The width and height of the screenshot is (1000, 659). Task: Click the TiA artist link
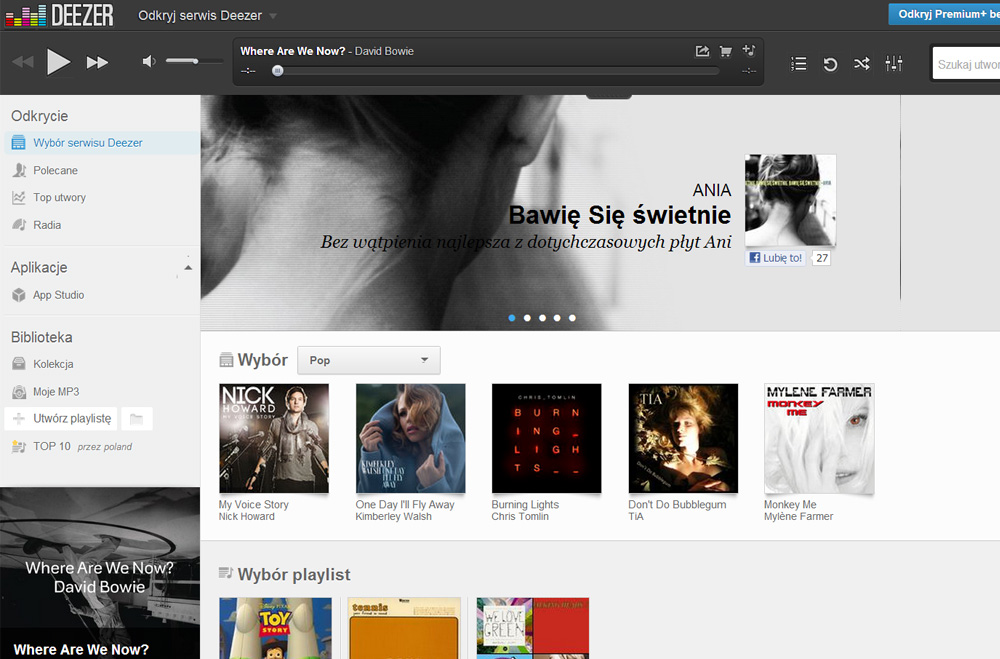[636, 517]
